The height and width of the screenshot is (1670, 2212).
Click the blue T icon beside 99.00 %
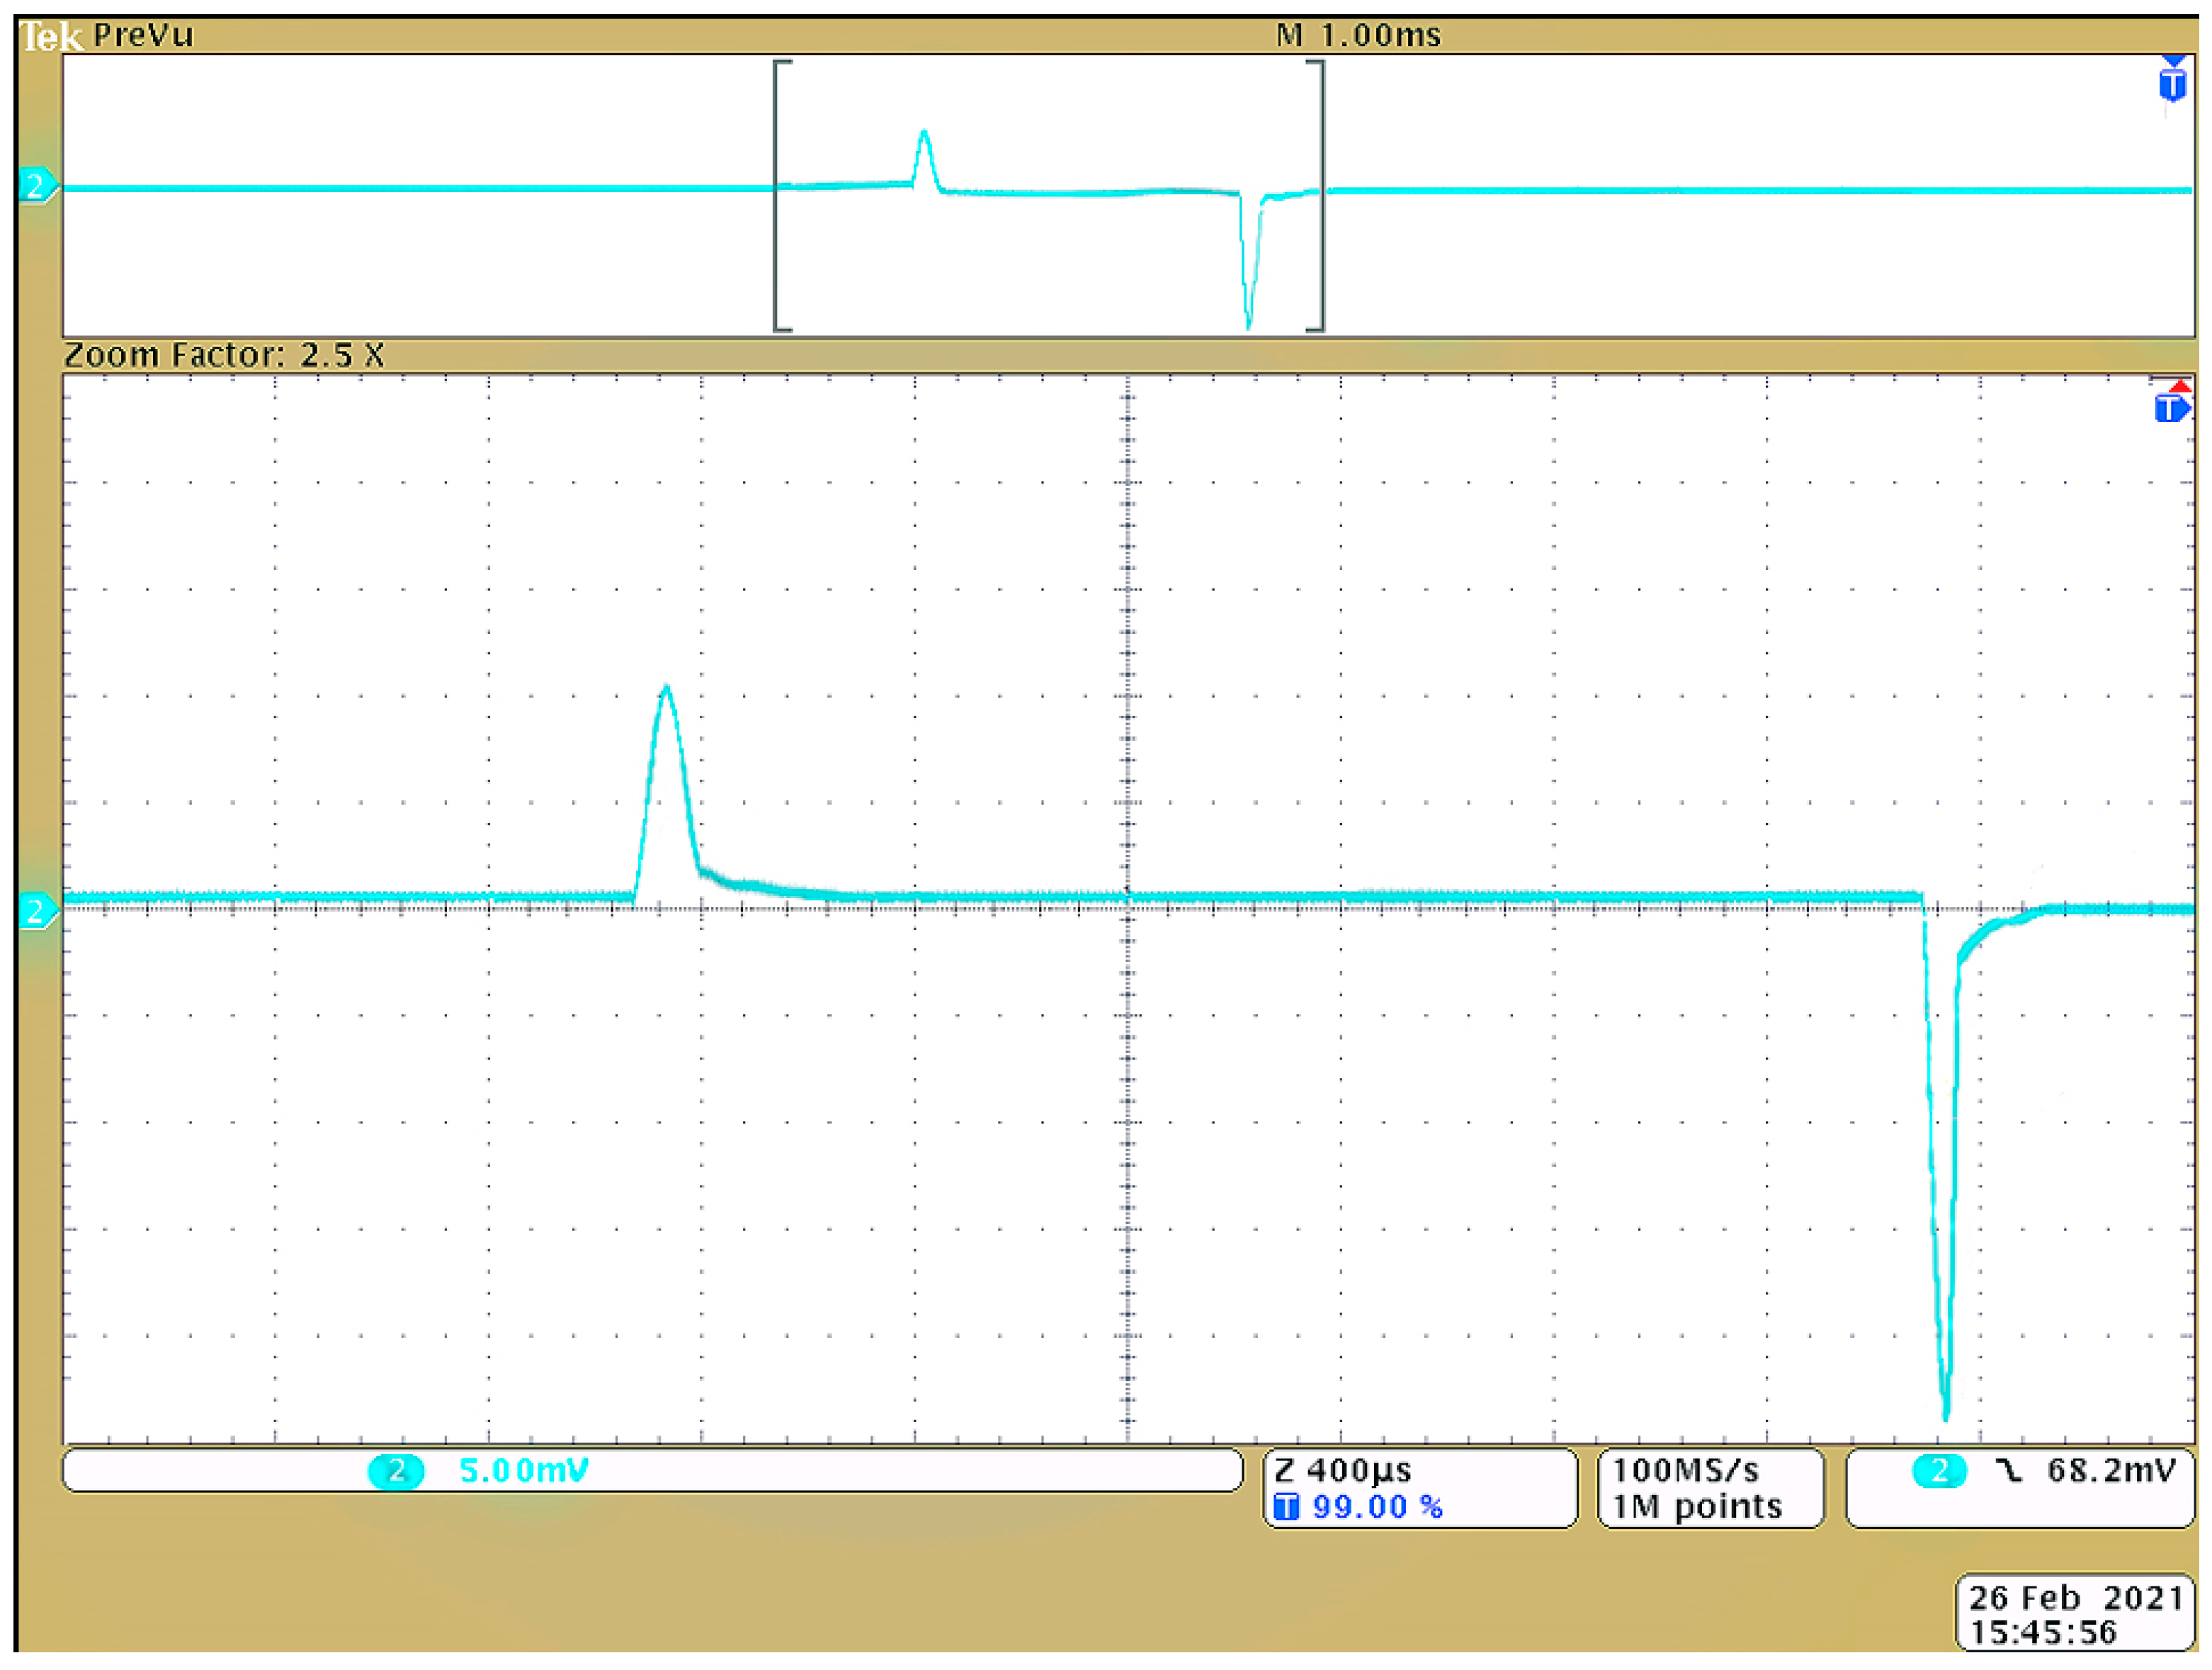(1286, 1507)
